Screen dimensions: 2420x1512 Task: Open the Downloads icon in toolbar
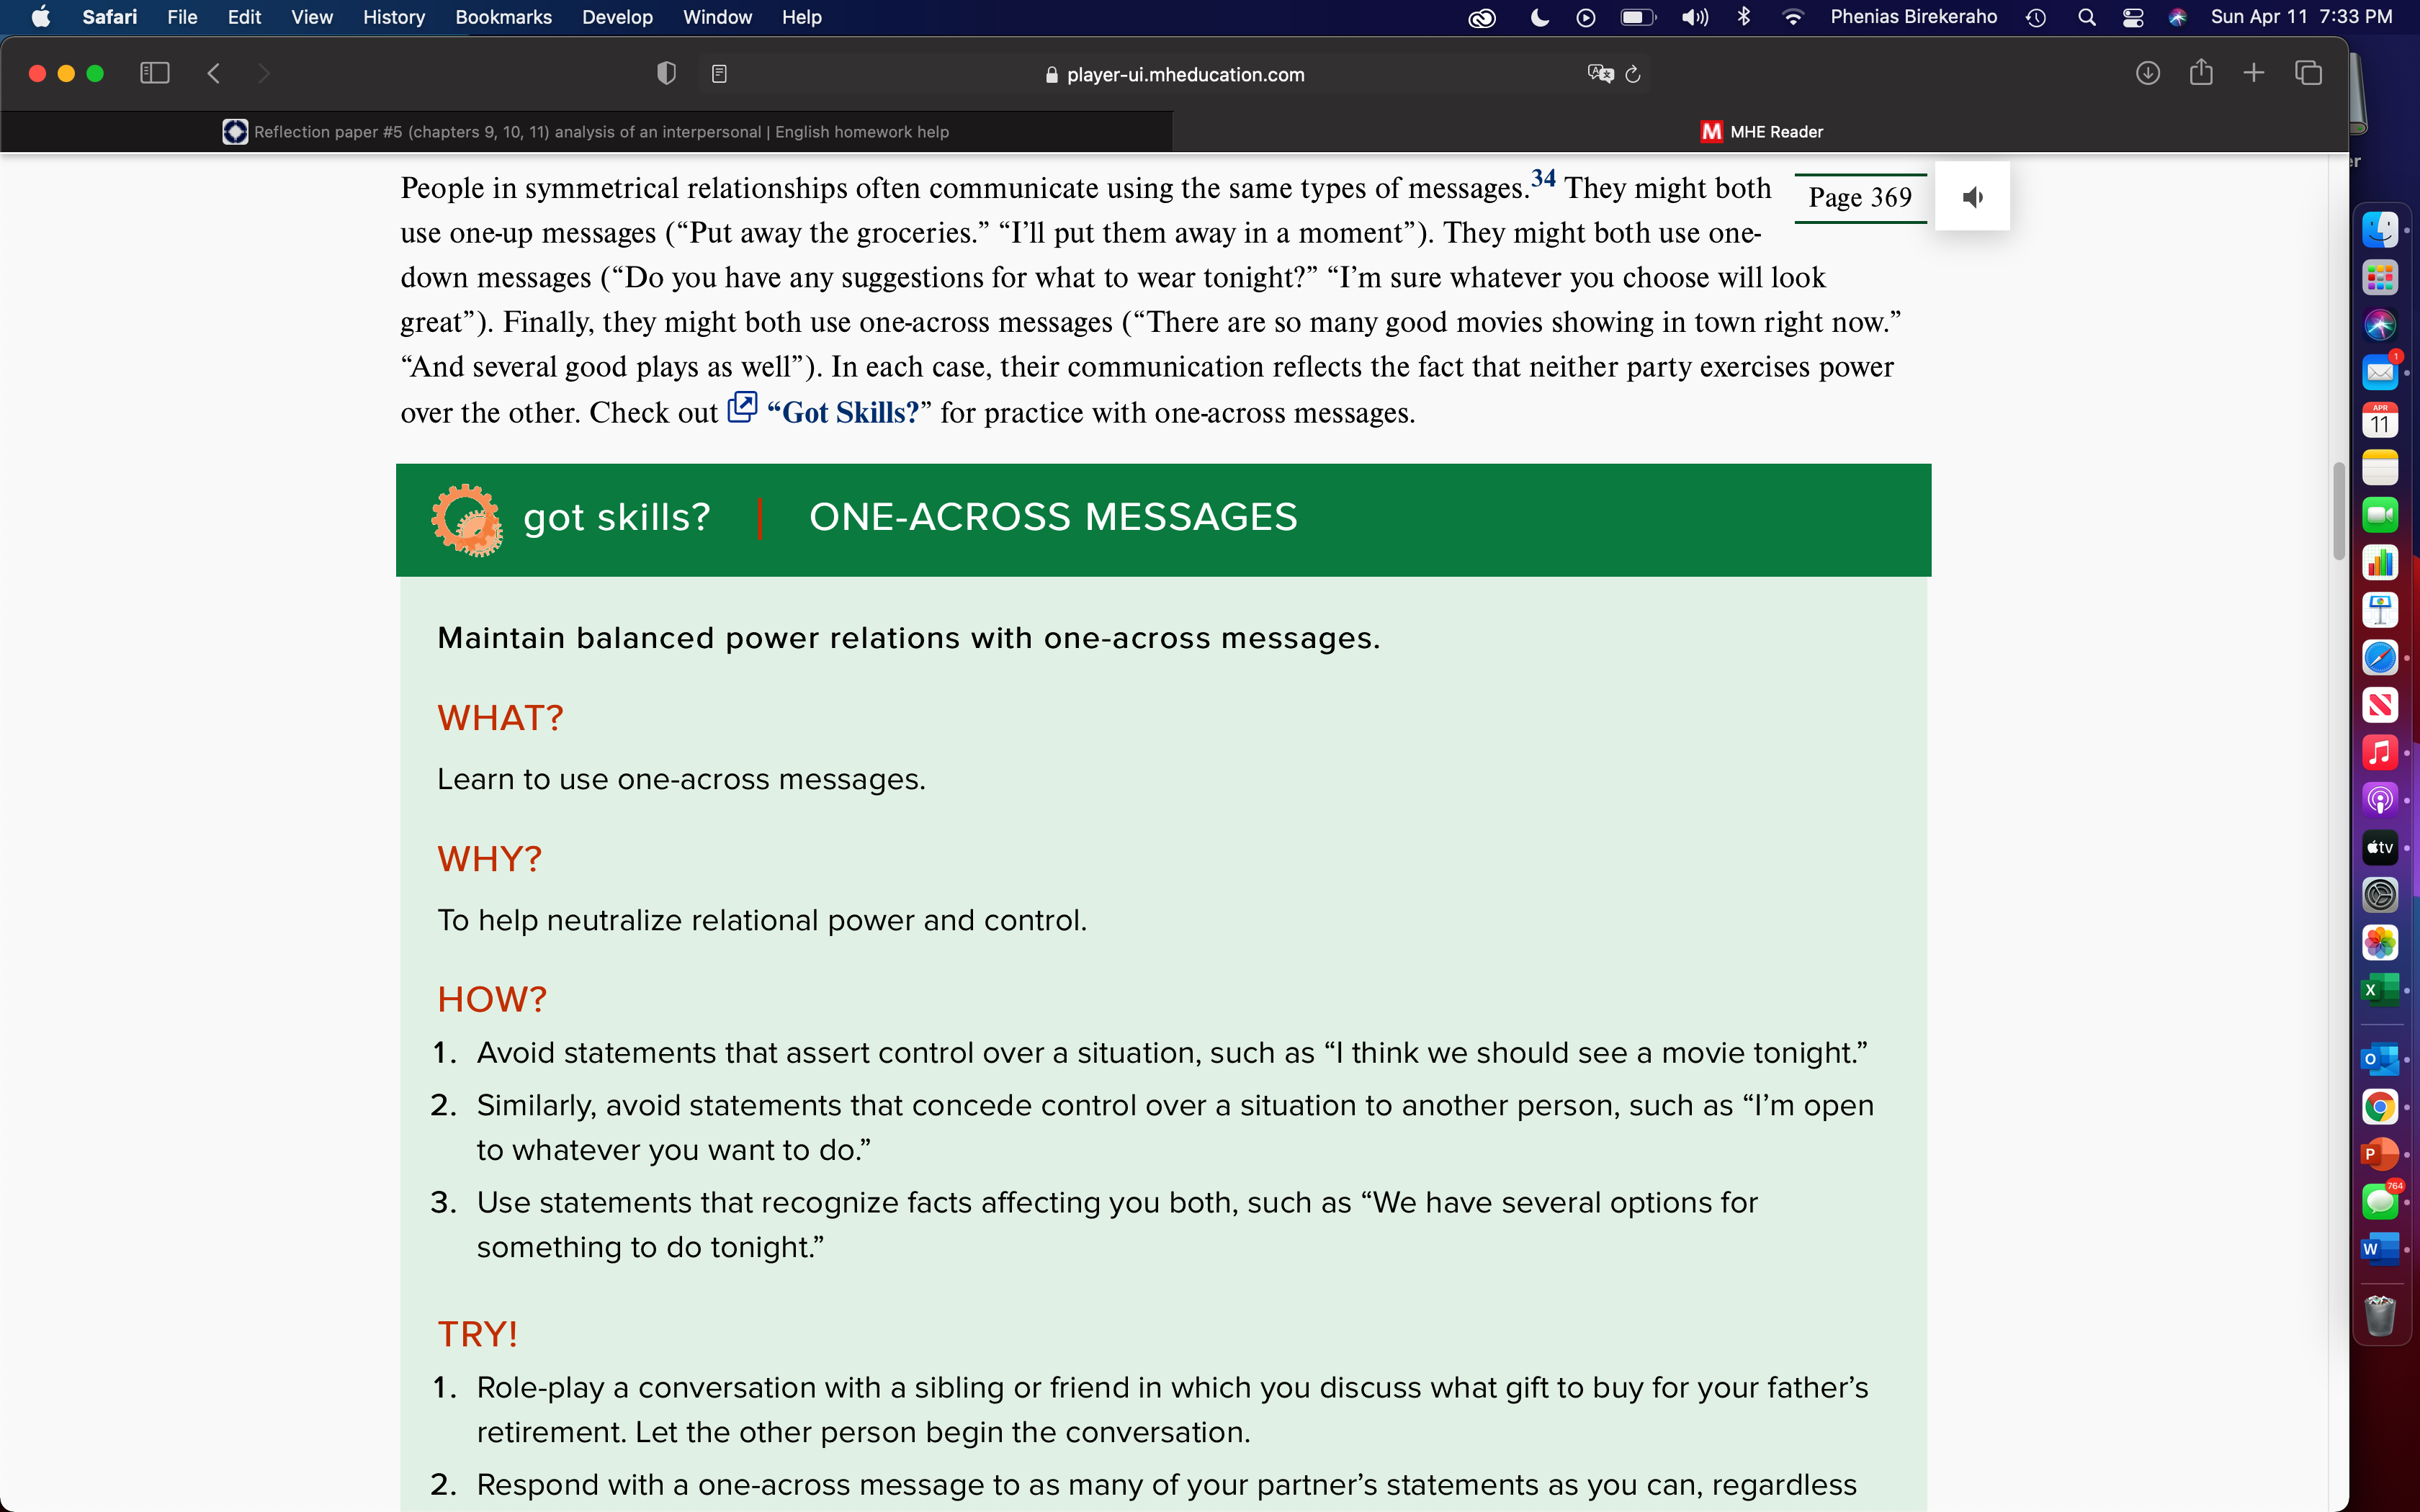[2147, 73]
